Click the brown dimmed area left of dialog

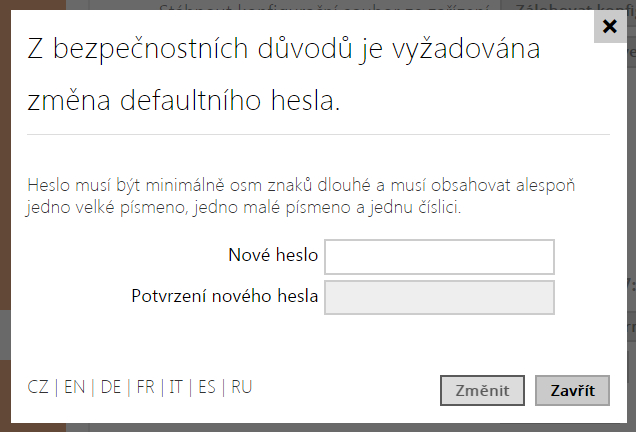pyautogui.click(x=4, y=200)
